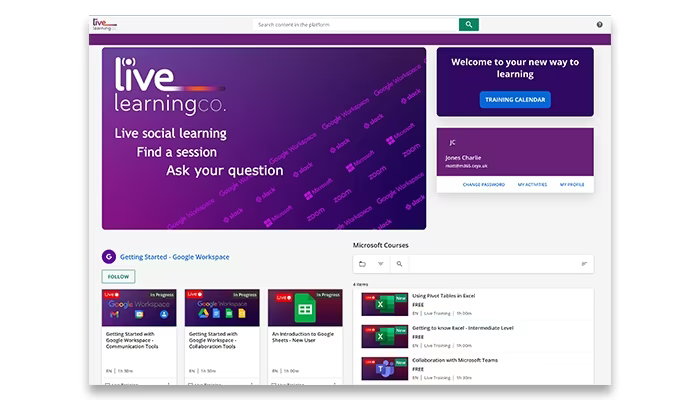Click In Progress label on Communication Tools card
Viewport: 700px width, 400px height.
[162, 295]
